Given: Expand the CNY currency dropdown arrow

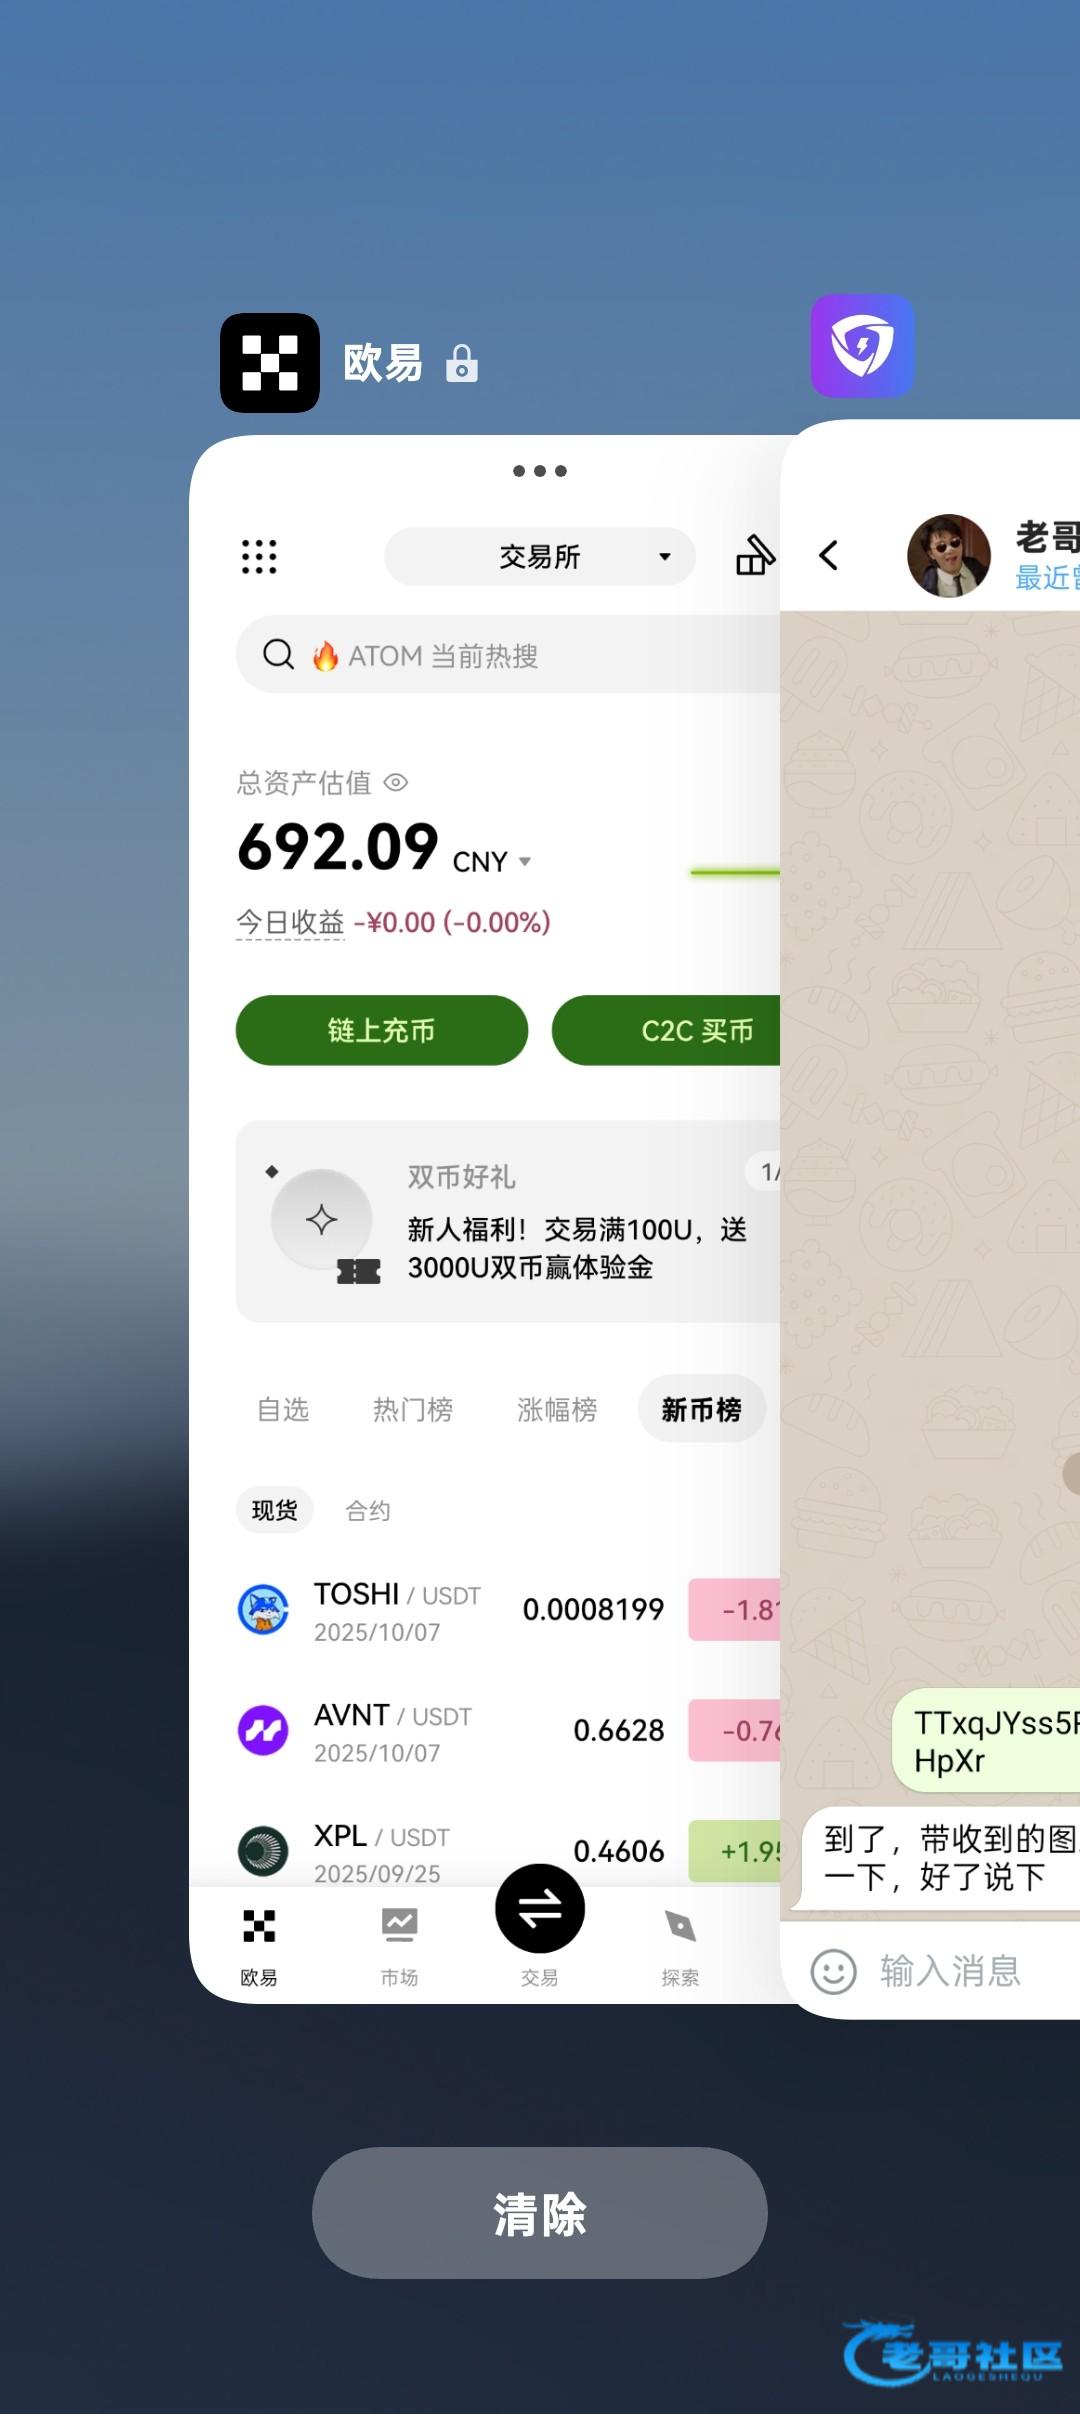Looking at the screenshot, I should point(525,861).
